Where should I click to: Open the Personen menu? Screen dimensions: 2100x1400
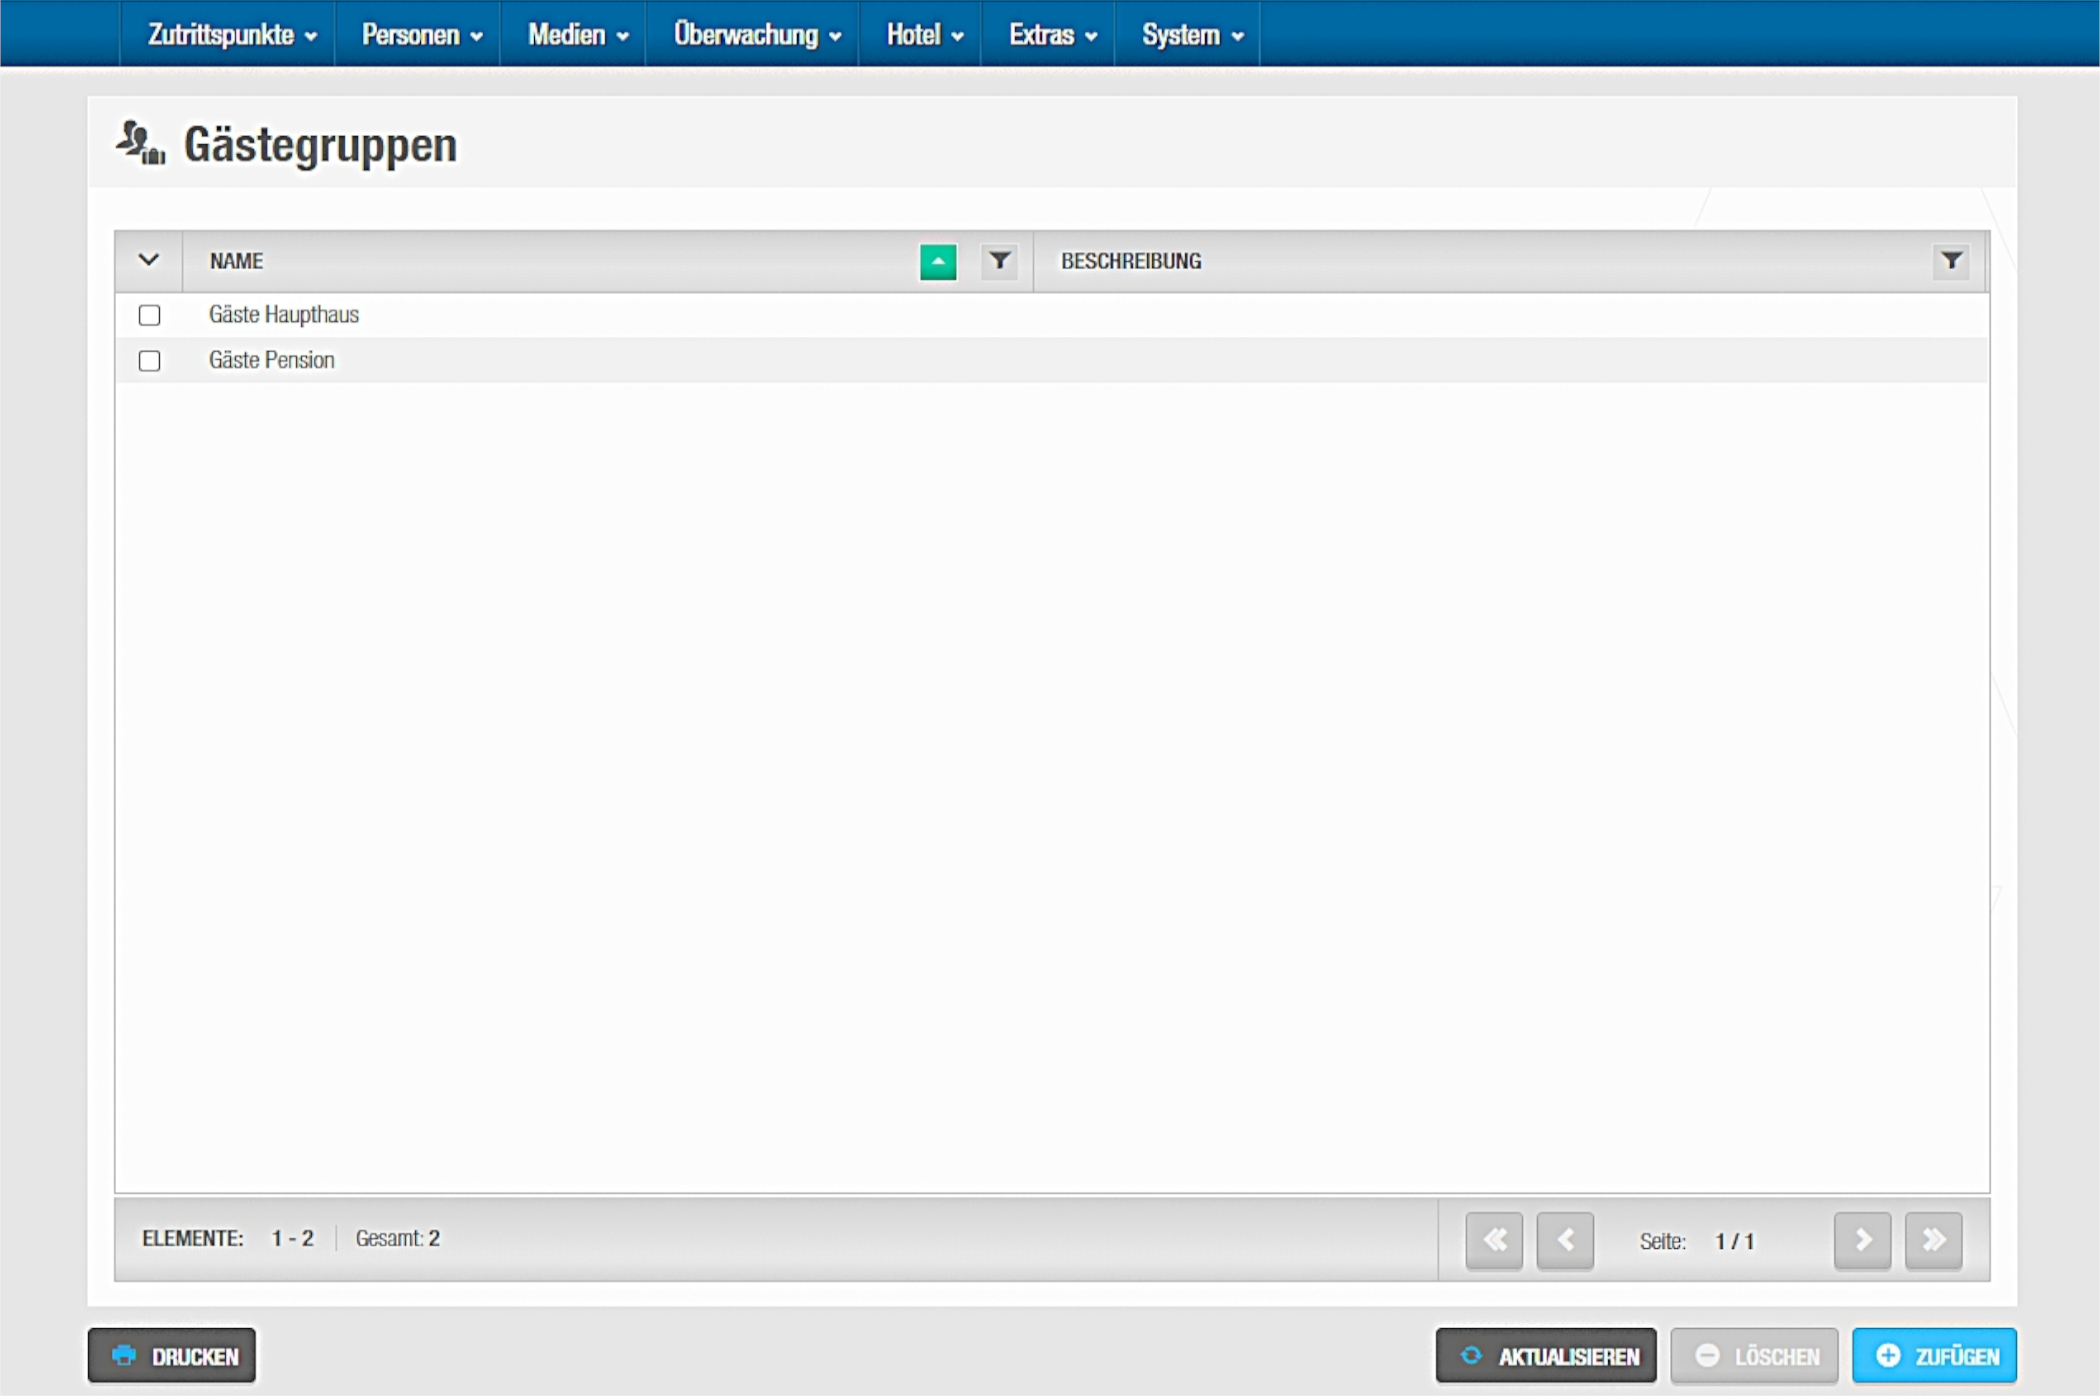coord(420,35)
